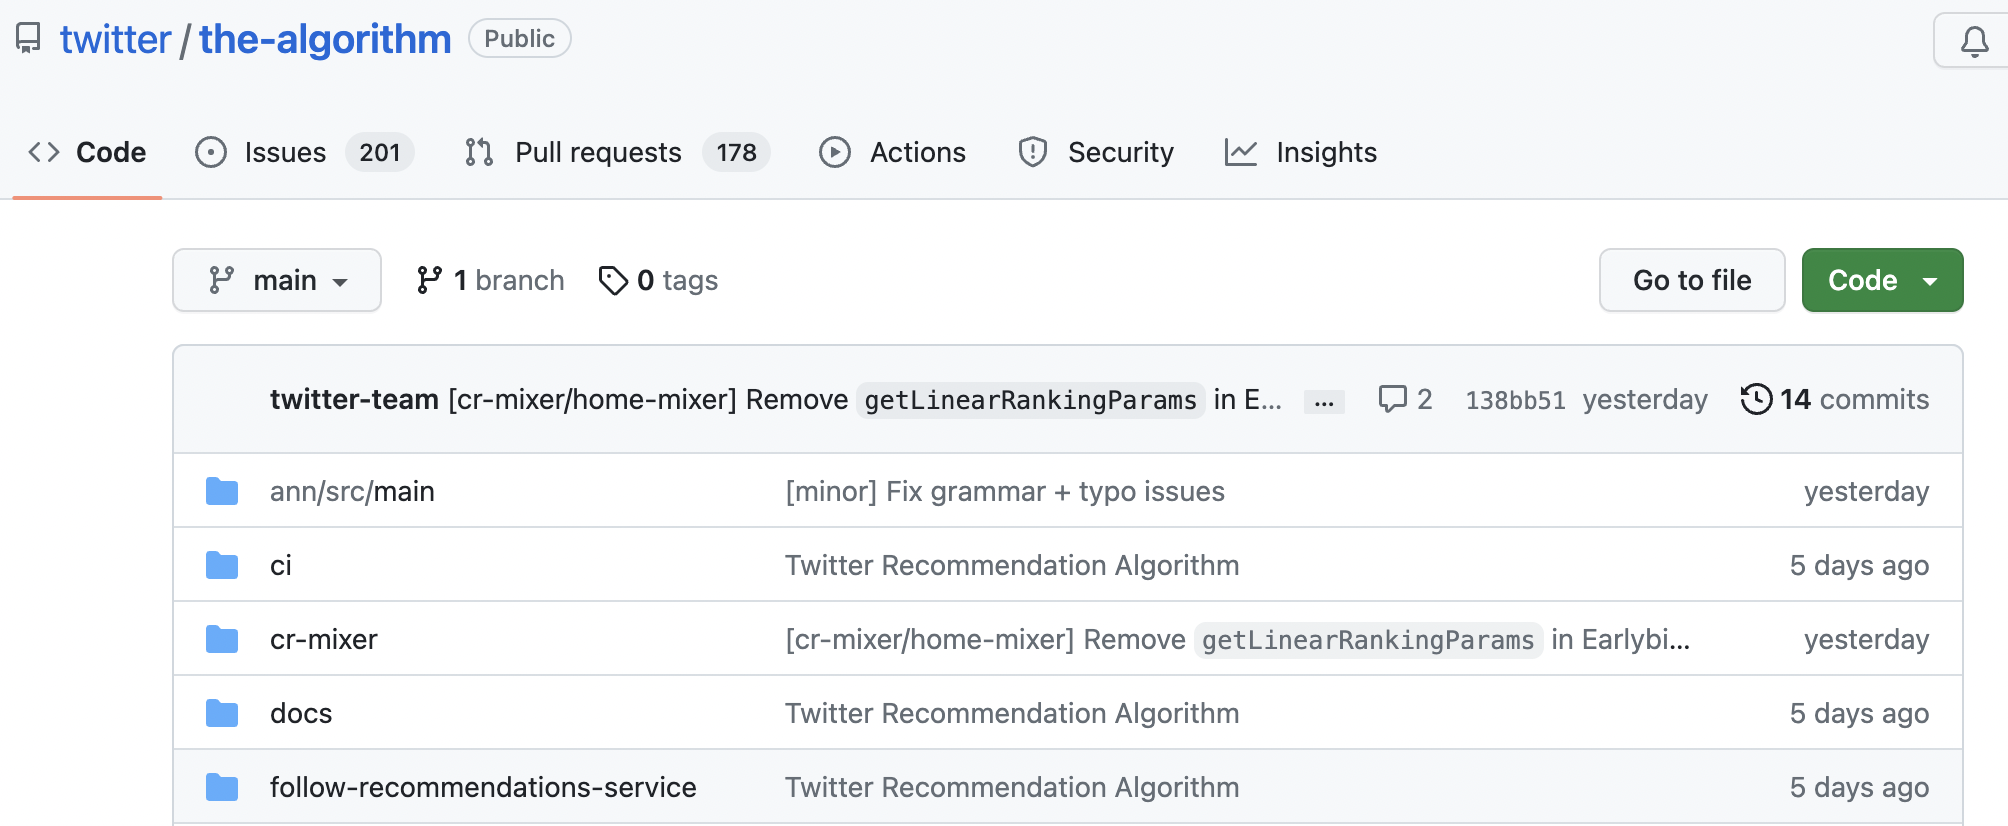Open the Pull requests tab

coord(597,152)
